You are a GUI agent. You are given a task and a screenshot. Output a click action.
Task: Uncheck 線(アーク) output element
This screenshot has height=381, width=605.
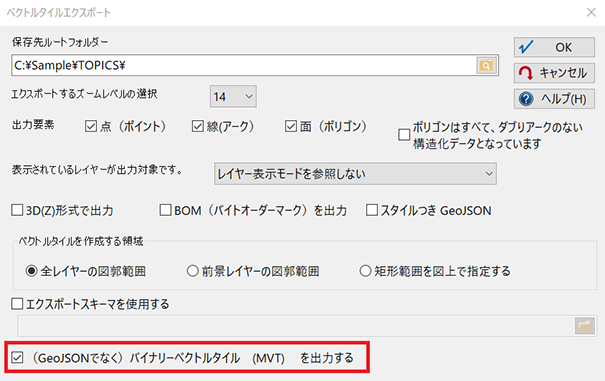198,126
